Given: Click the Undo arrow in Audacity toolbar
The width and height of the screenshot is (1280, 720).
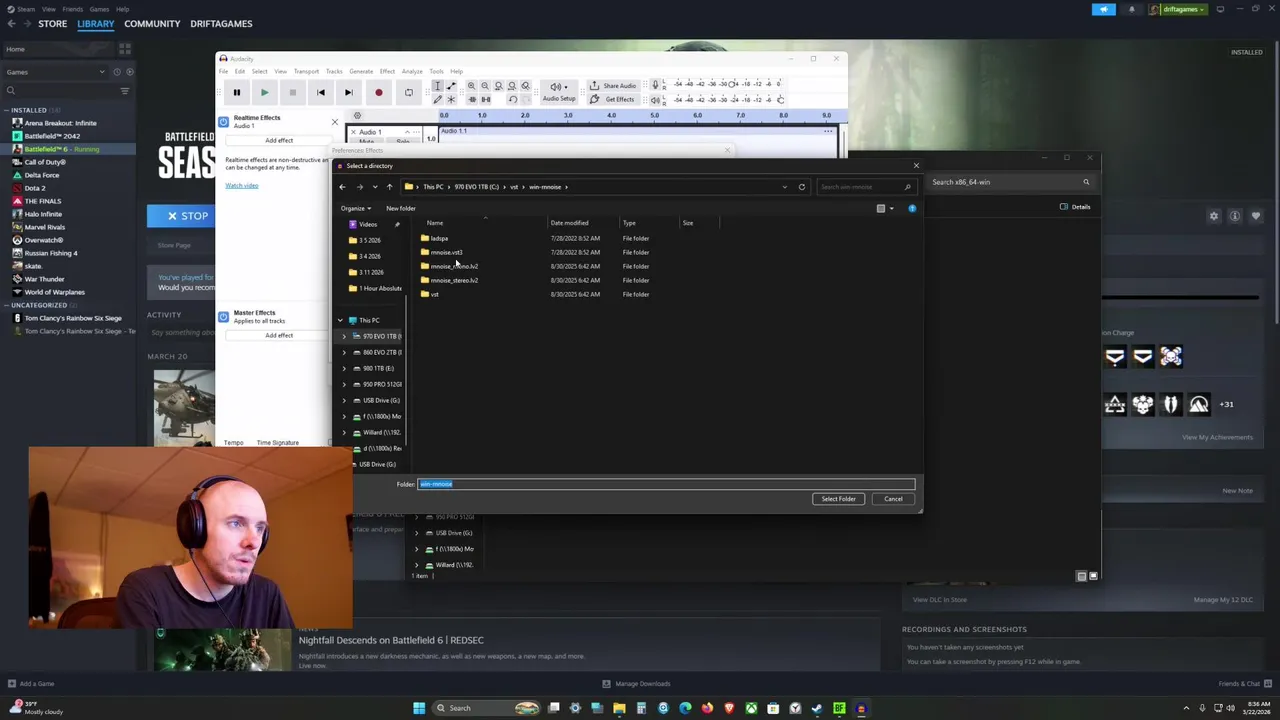Looking at the screenshot, I should pyautogui.click(x=512, y=99).
